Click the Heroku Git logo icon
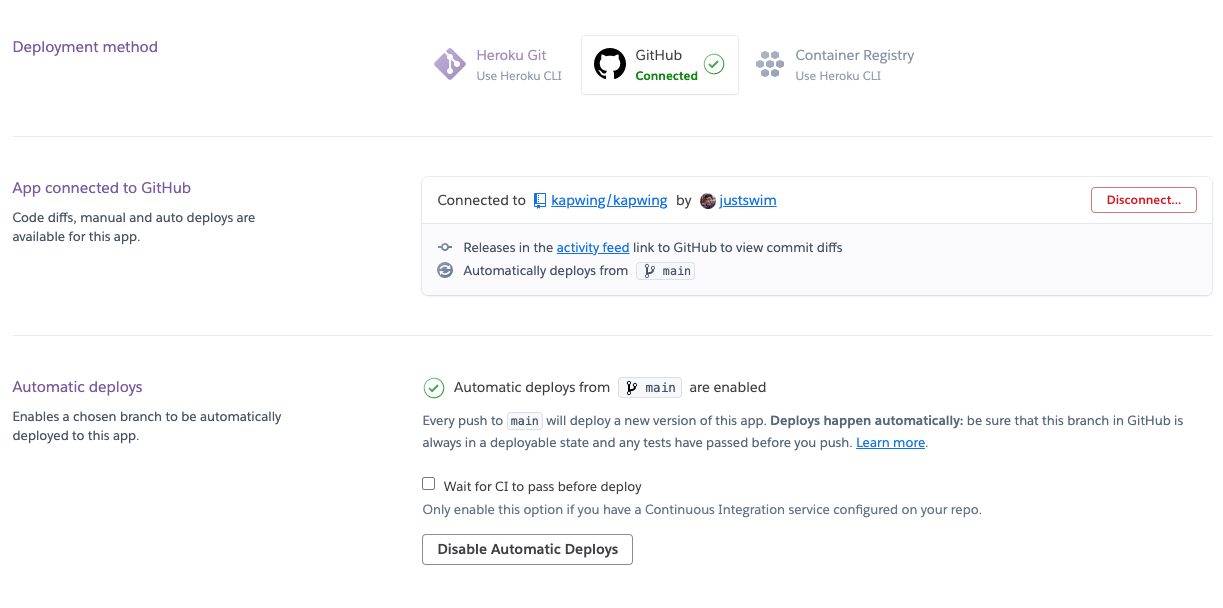This screenshot has height=608, width=1223. pyautogui.click(x=449, y=65)
